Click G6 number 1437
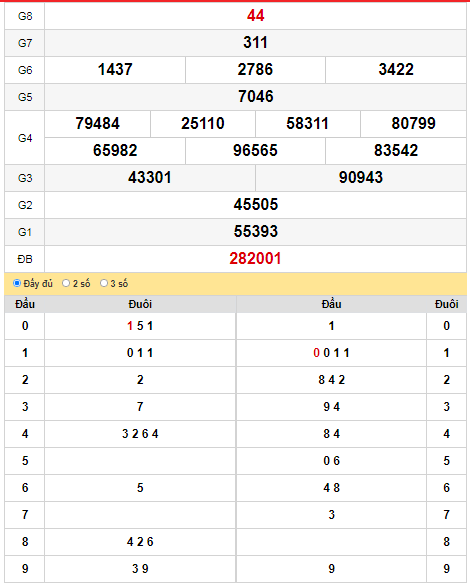The height and width of the screenshot is (586, 470). pyautogui.click(x=115, y=70)
